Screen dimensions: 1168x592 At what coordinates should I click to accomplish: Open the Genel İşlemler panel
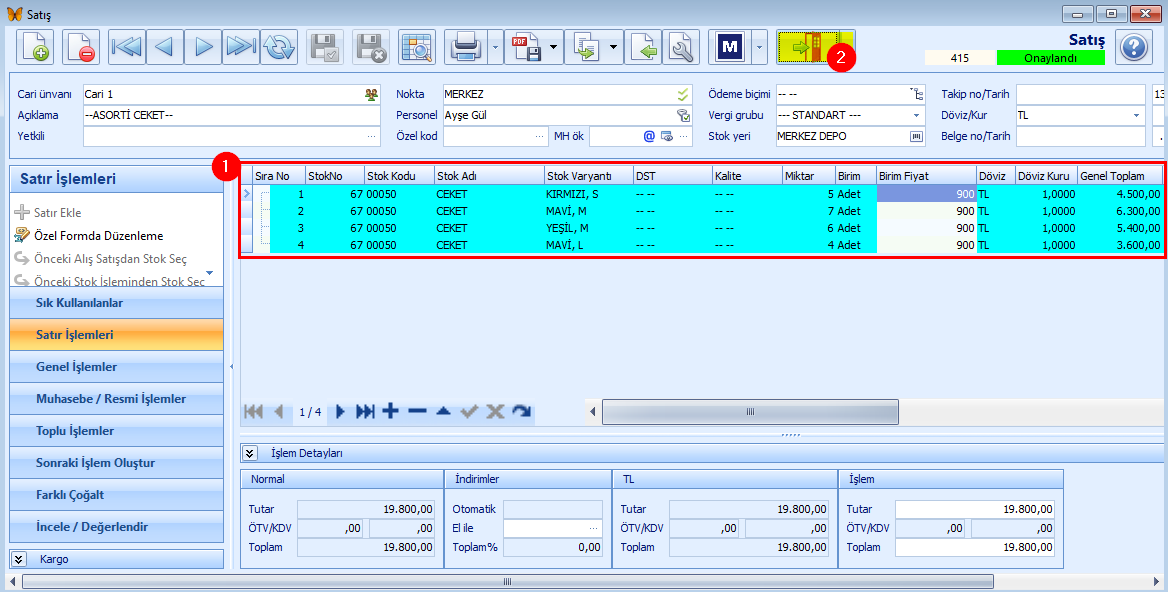[x=116, y=367]
